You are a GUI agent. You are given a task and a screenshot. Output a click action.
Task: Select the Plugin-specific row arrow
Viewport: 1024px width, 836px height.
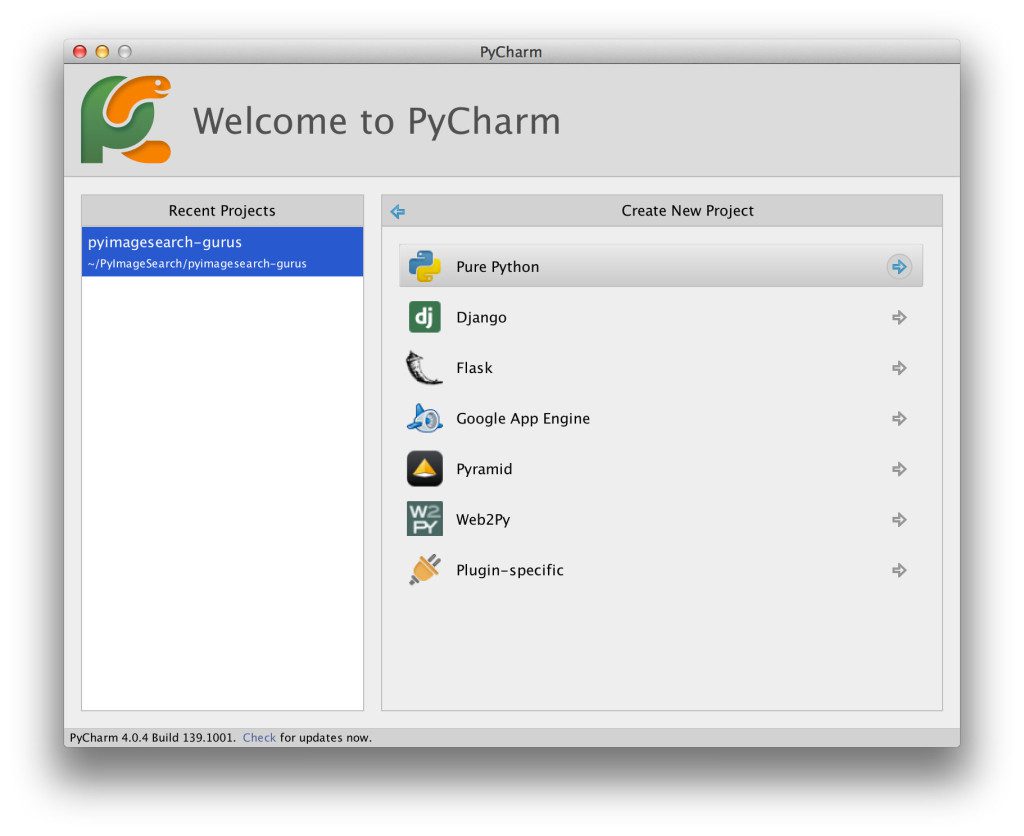(x=899, y=569)
